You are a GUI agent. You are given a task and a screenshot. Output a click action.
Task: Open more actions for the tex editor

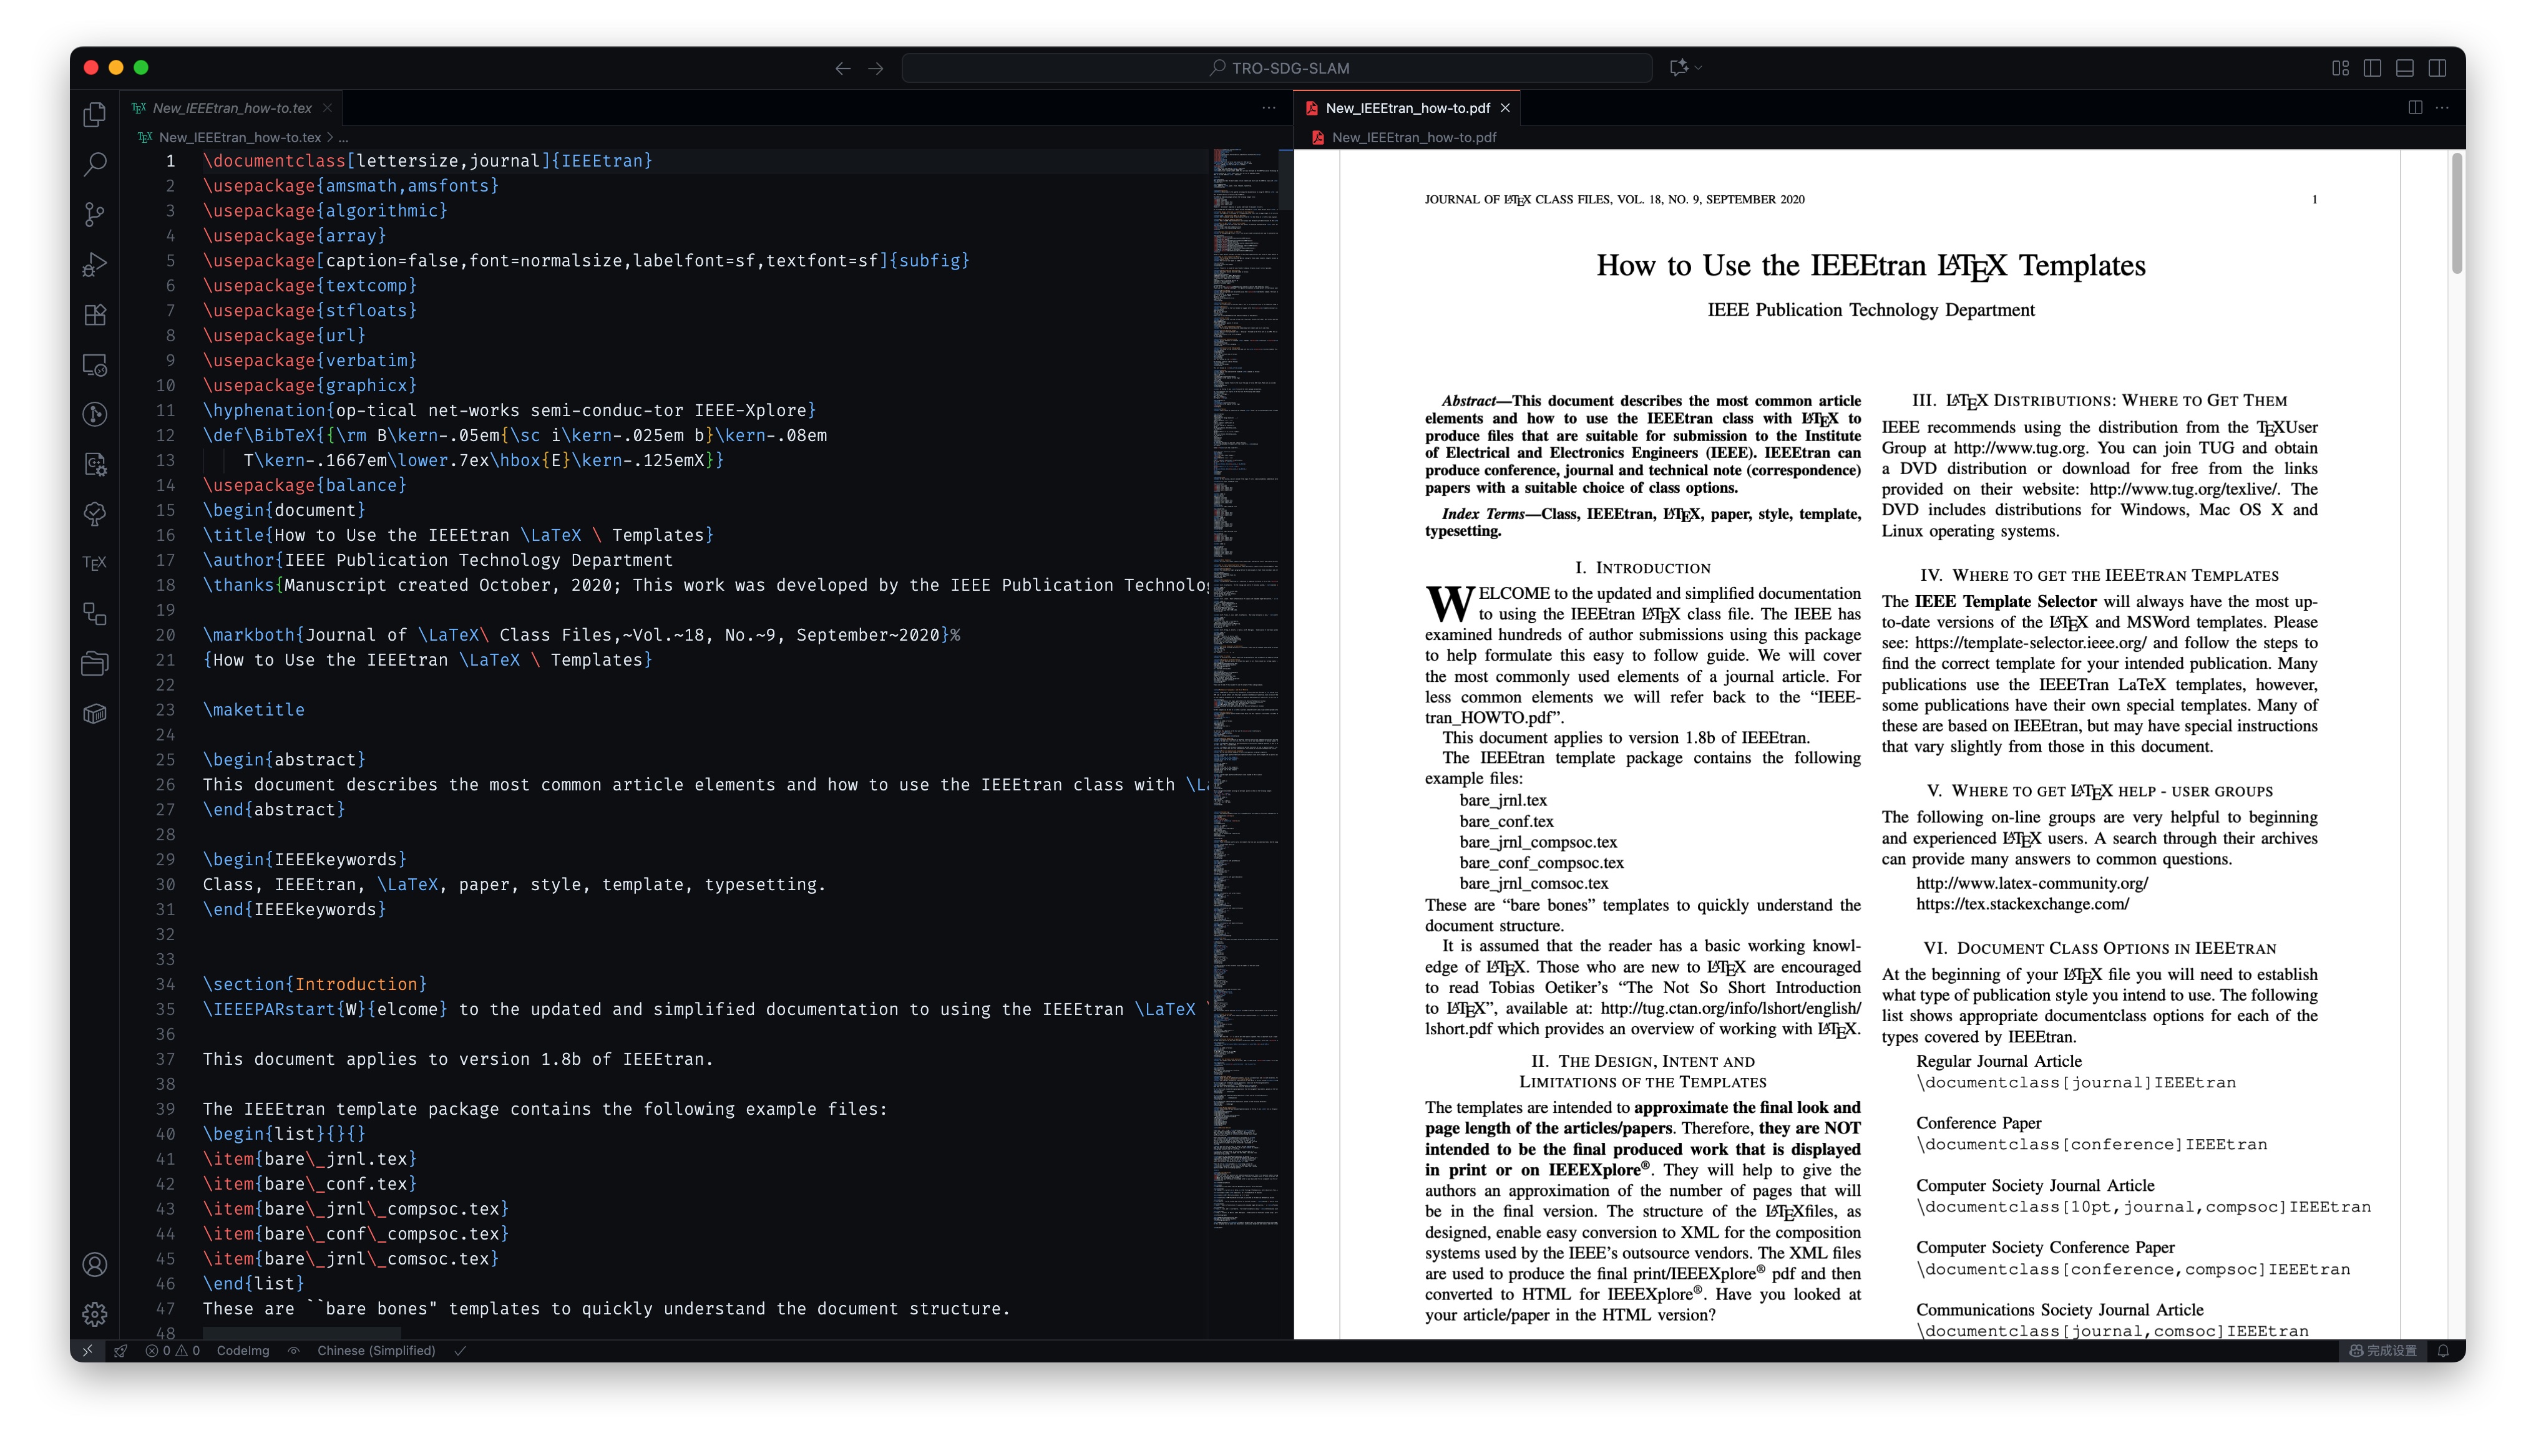(1269, 107)
